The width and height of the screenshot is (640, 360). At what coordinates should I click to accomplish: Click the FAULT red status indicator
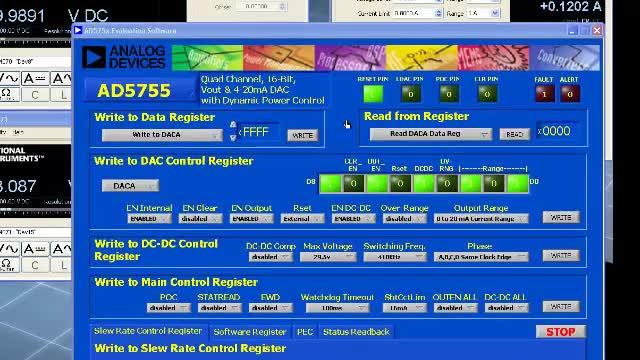544,94
